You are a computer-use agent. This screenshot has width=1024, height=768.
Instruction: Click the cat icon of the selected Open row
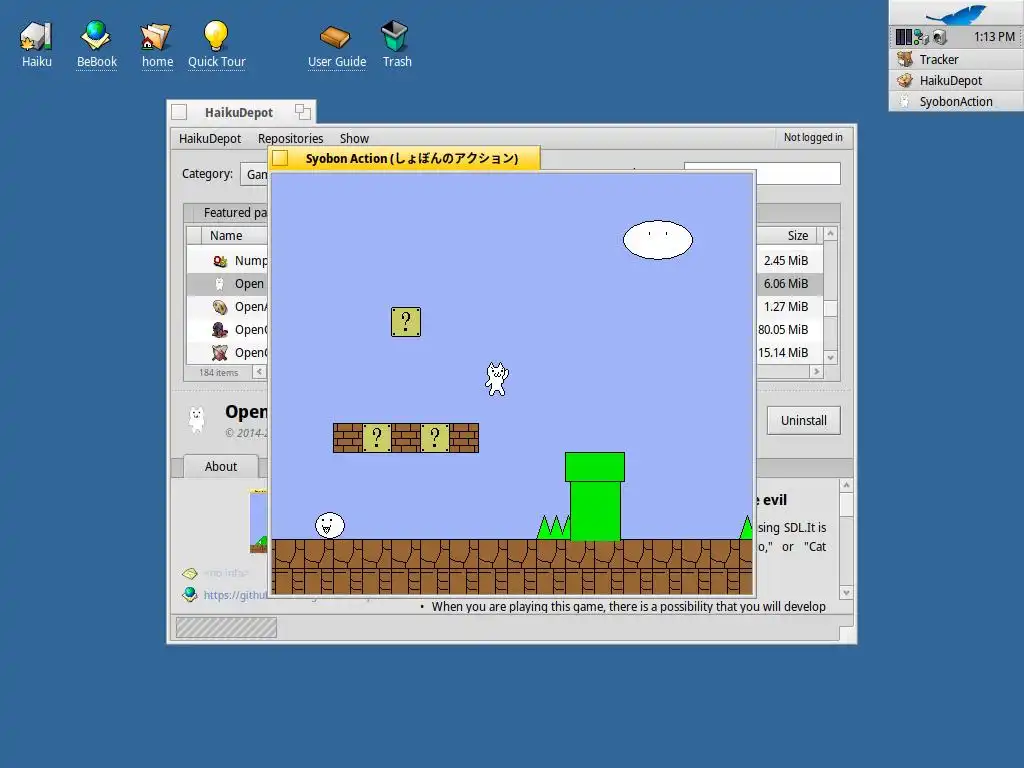coord(219,283)
